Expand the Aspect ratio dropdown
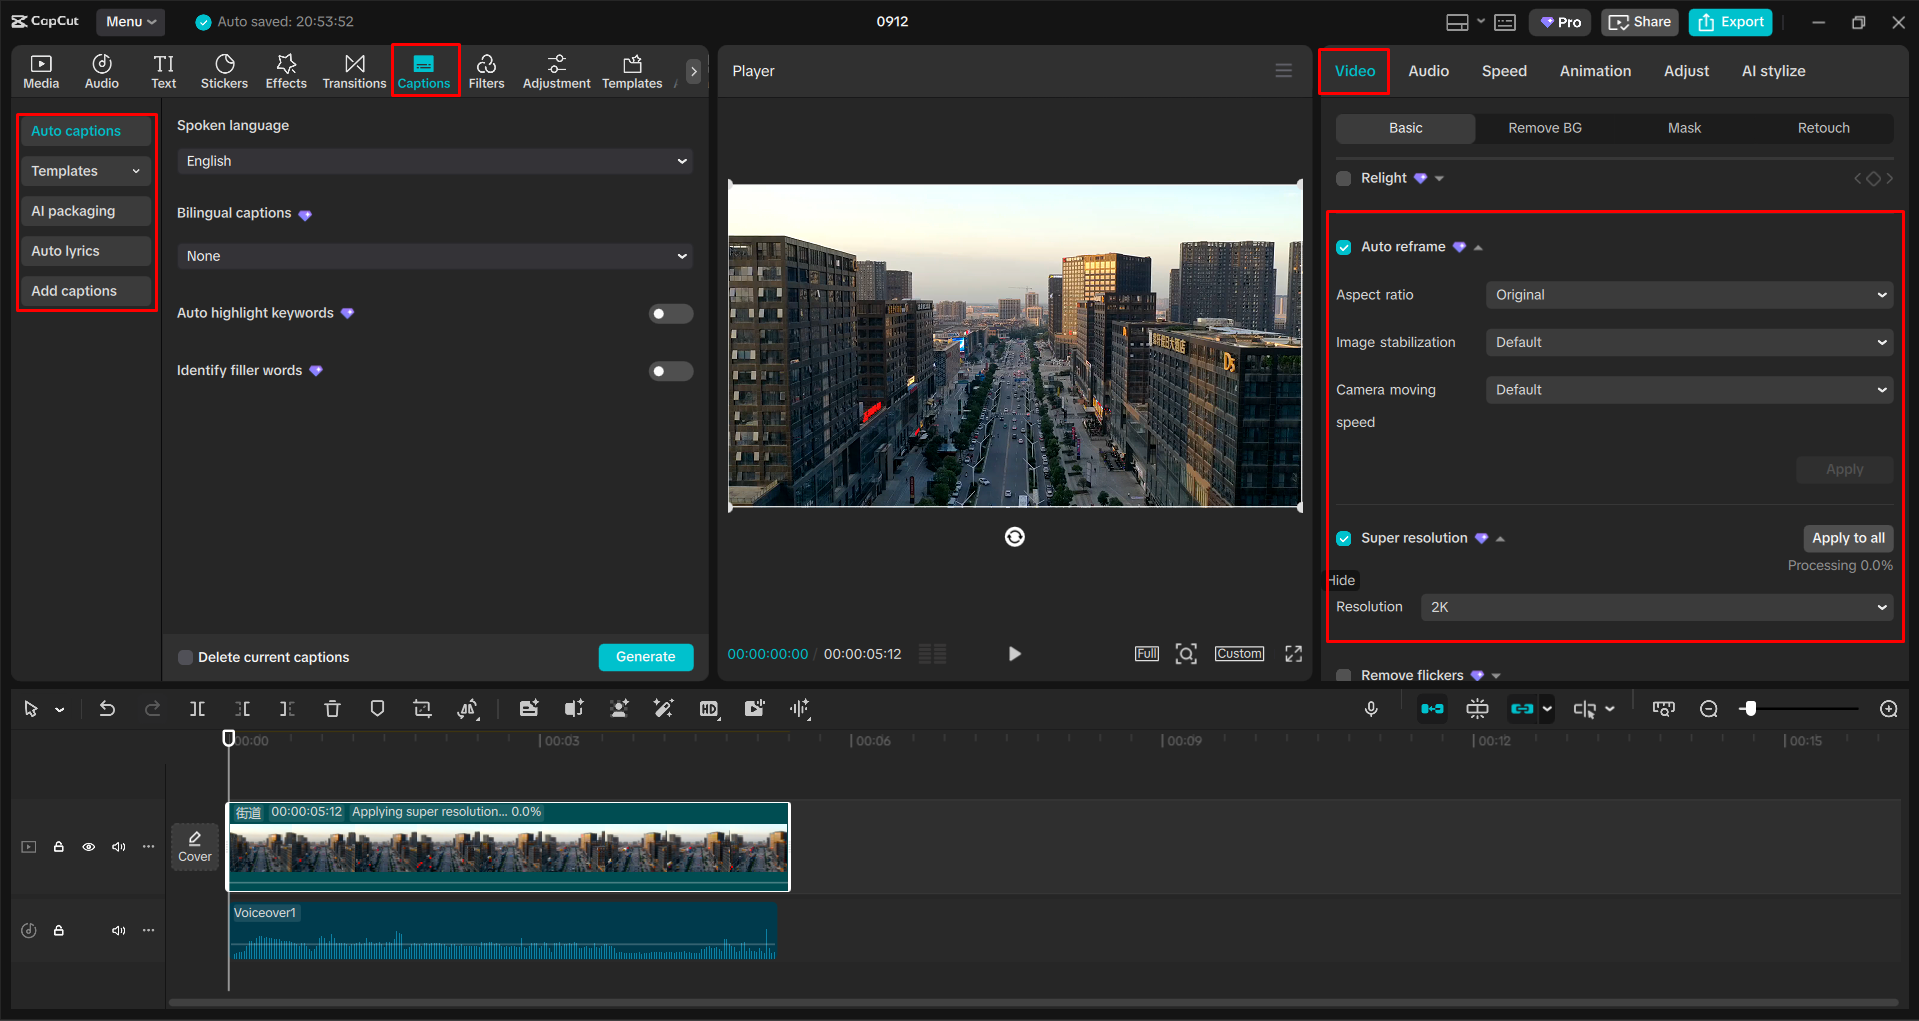 tap(1688, 294)
